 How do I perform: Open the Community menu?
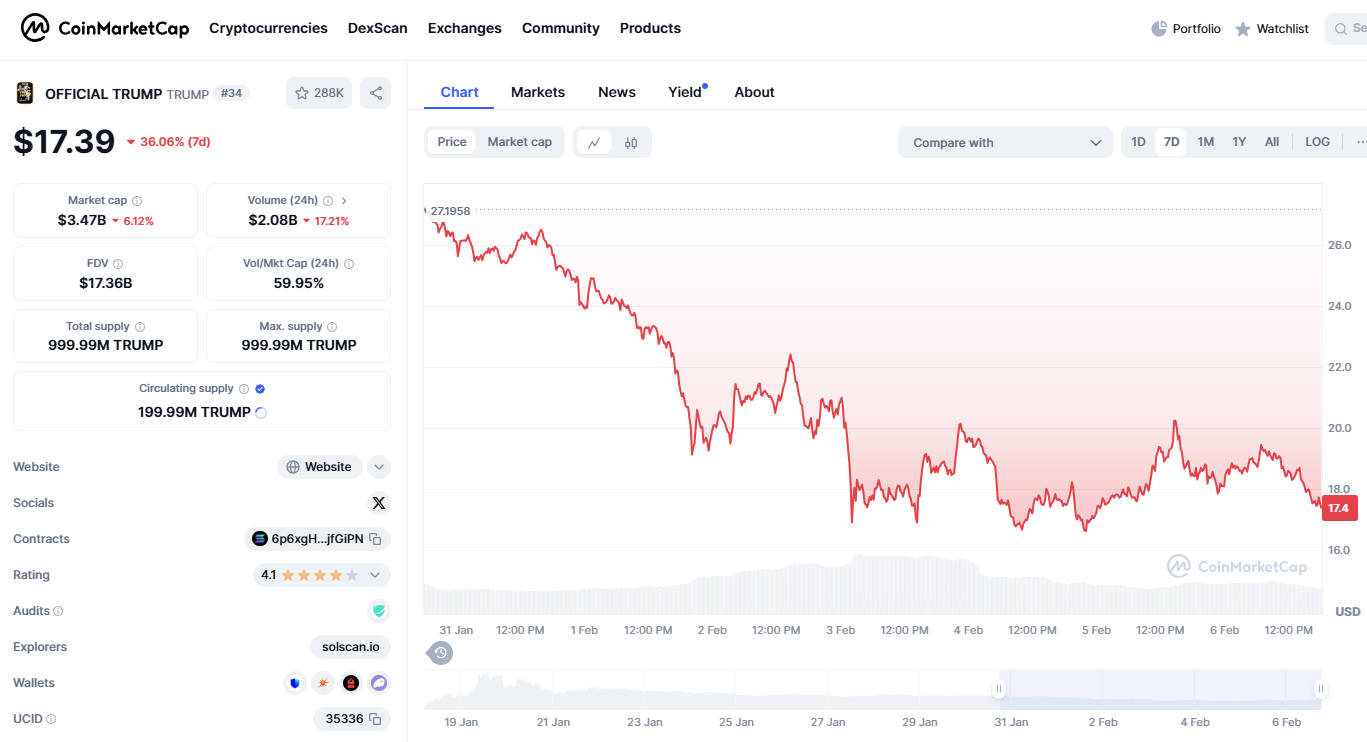561,28
